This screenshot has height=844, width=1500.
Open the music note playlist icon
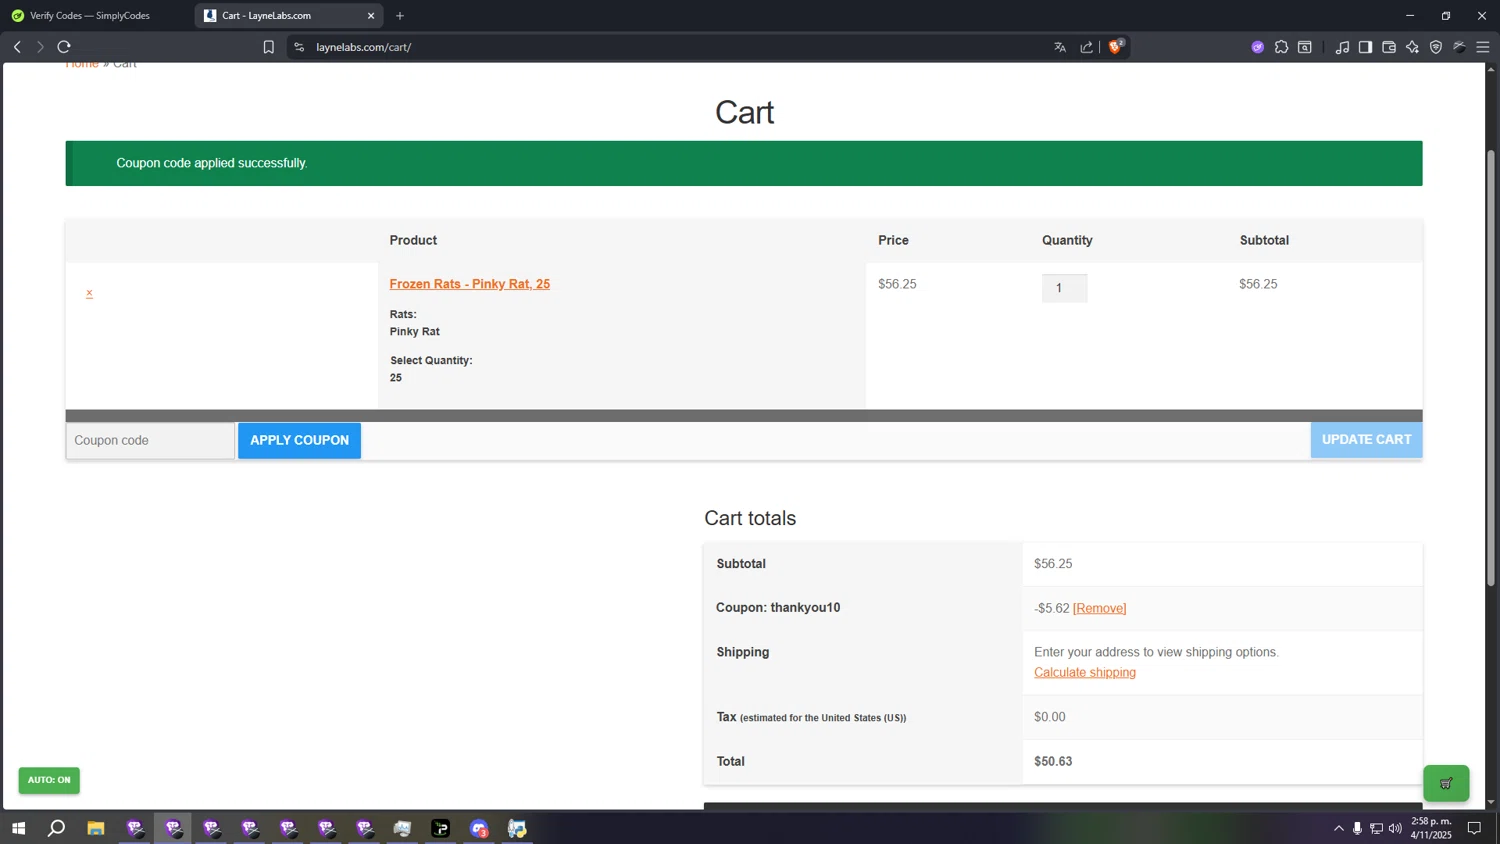click(1342, 47)
